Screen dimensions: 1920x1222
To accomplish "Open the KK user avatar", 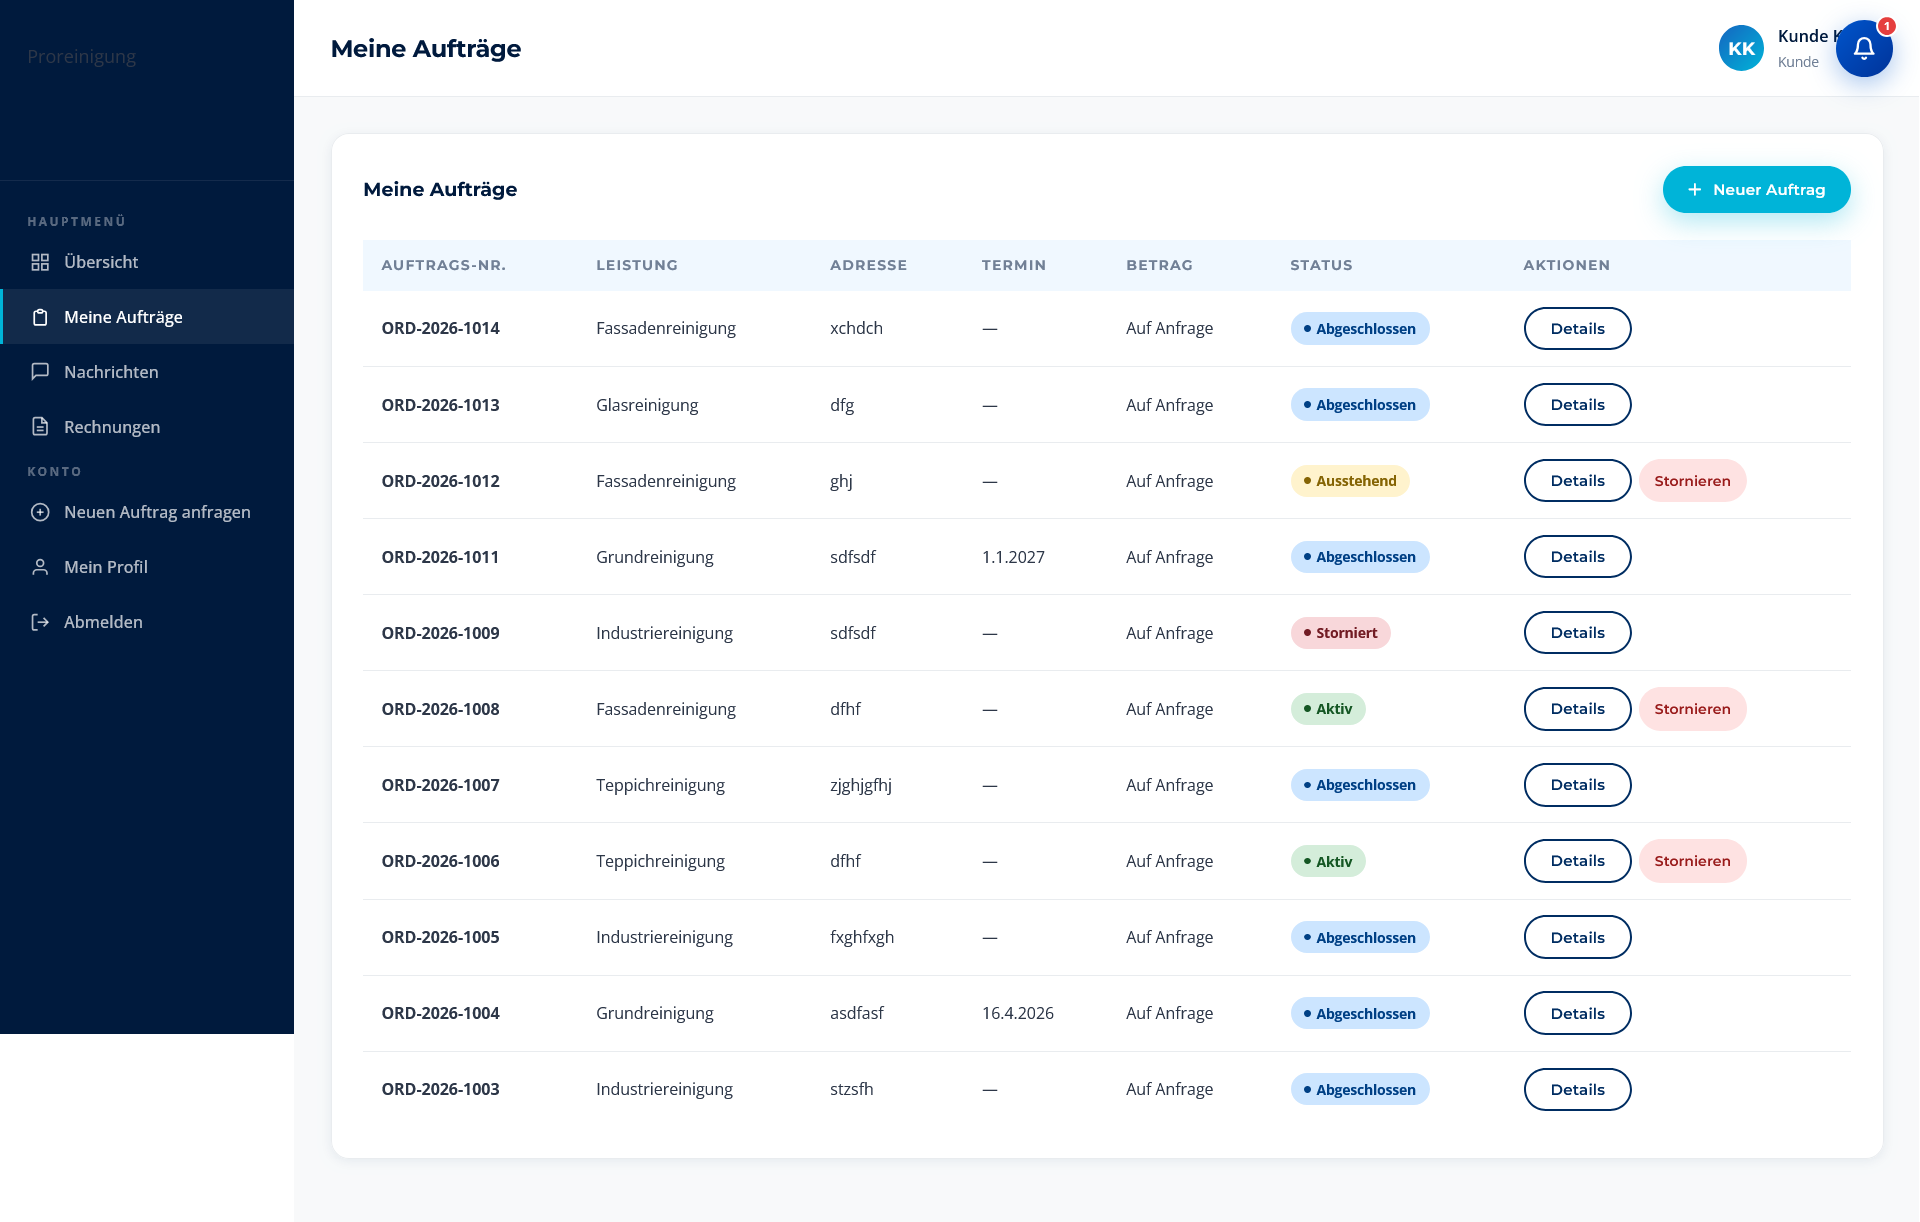I will tap(1741, 48).
